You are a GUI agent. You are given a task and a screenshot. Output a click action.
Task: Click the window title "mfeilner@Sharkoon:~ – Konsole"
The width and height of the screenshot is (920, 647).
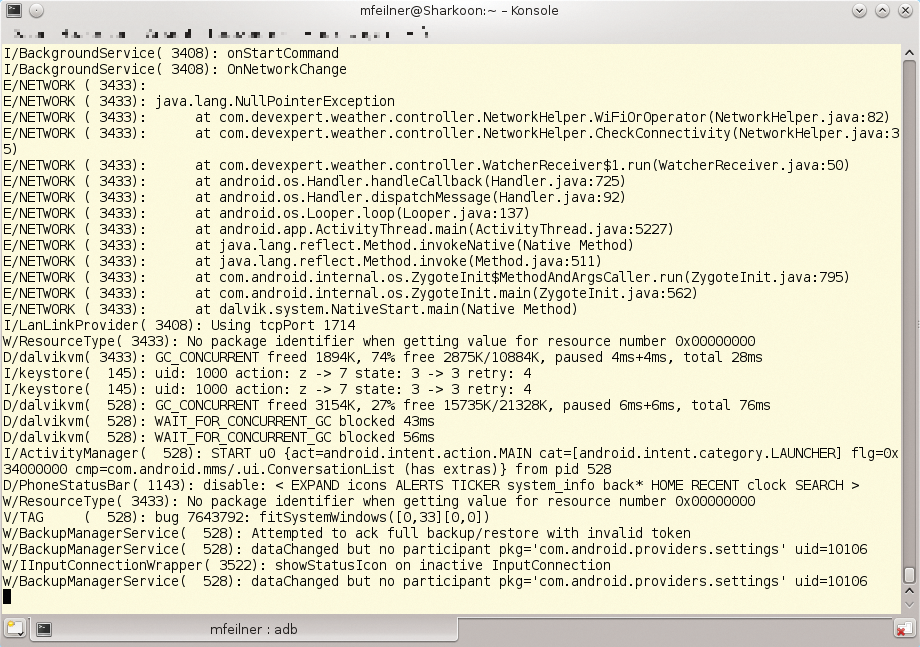(x=459, y=11)
